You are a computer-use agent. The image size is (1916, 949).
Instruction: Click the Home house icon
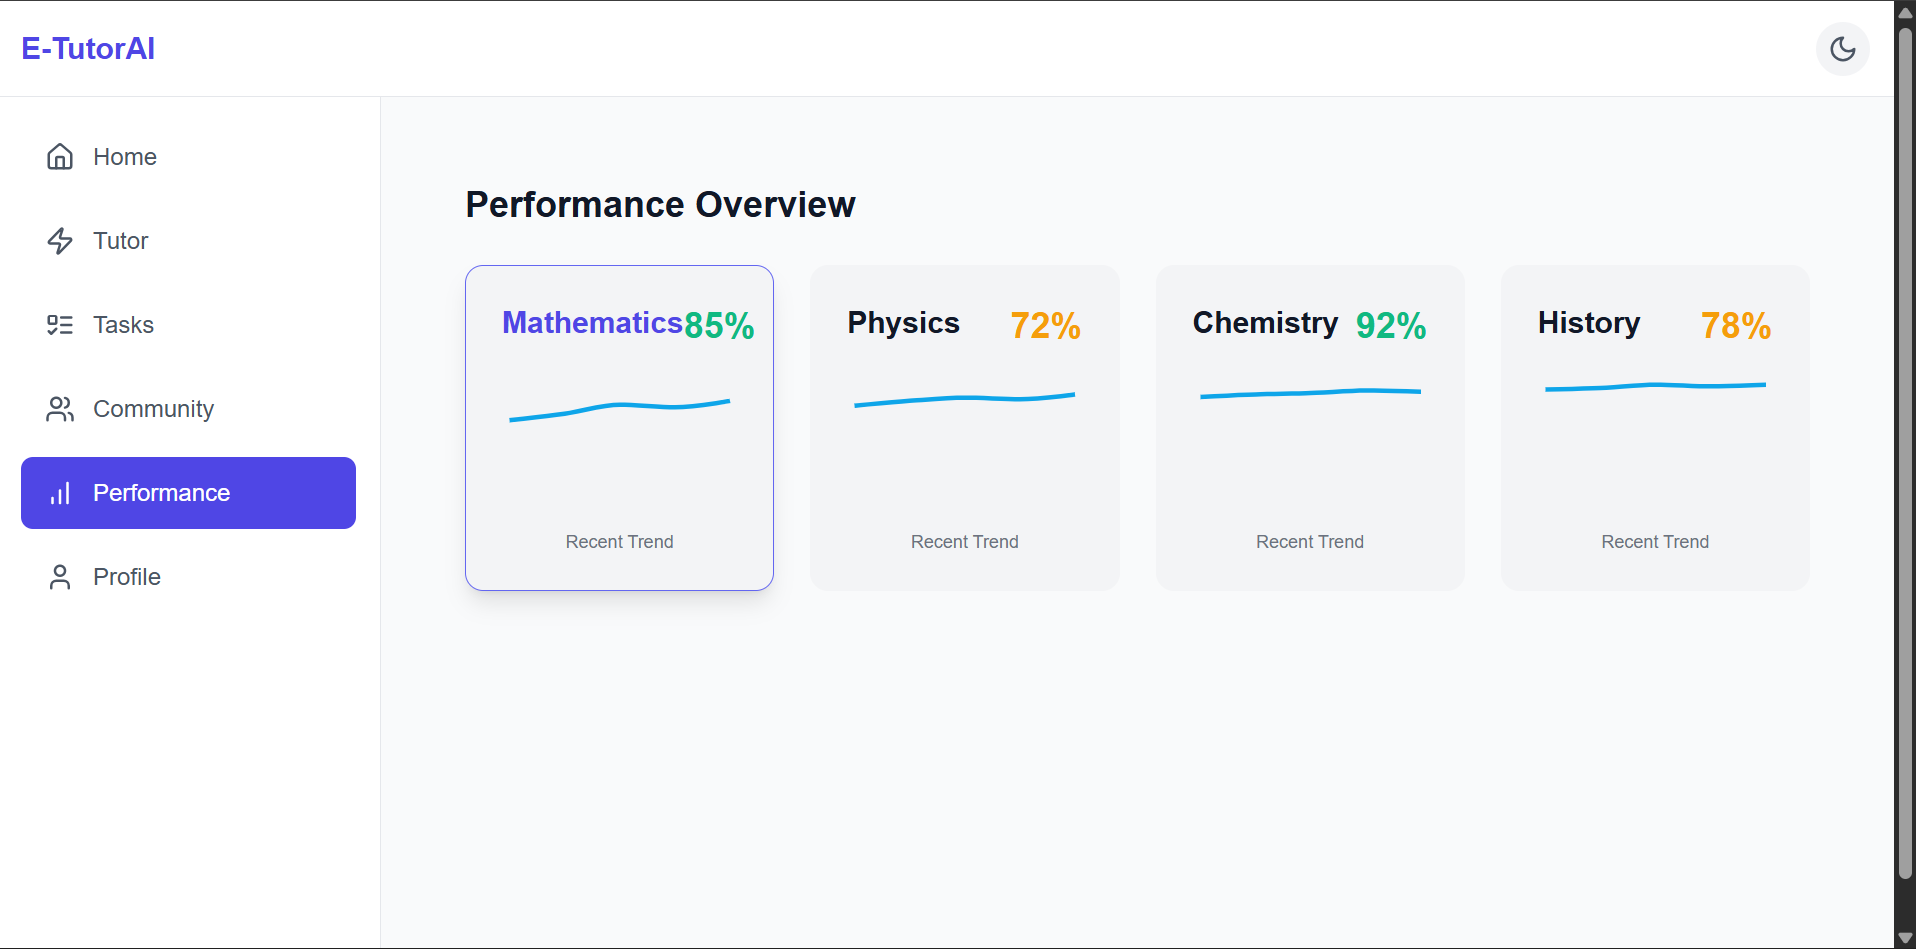point(60,157)
